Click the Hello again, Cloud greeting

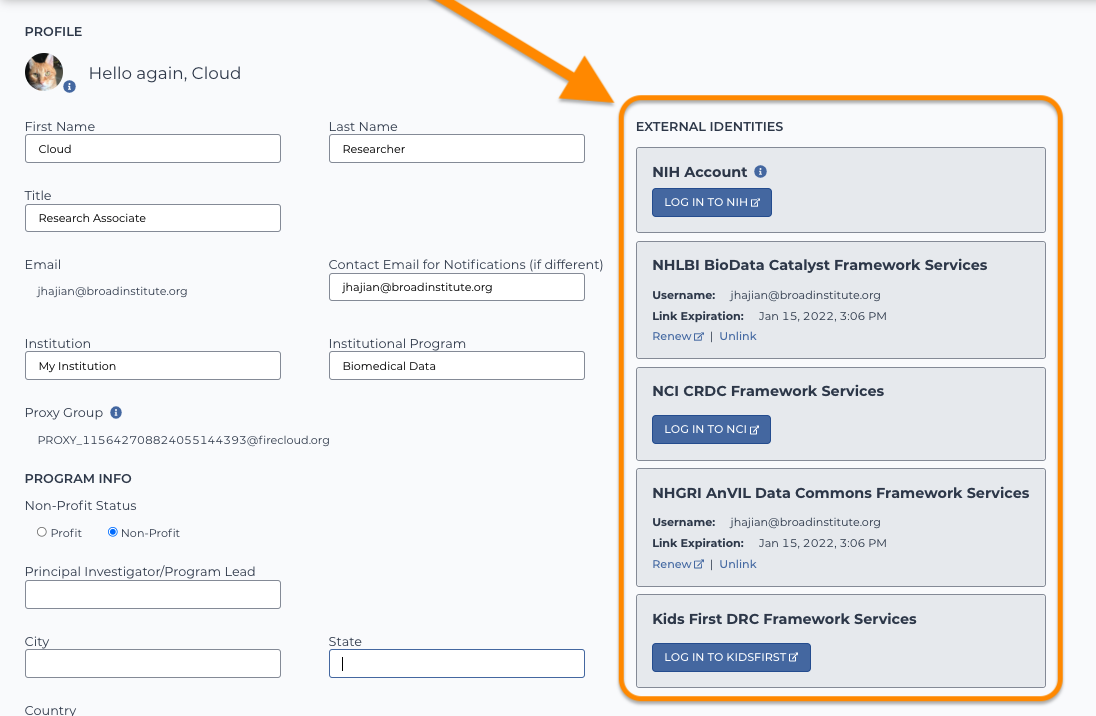164,73
